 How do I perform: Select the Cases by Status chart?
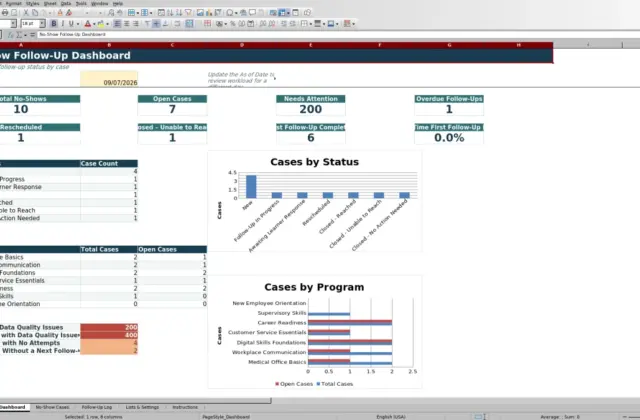click(315, 201)
